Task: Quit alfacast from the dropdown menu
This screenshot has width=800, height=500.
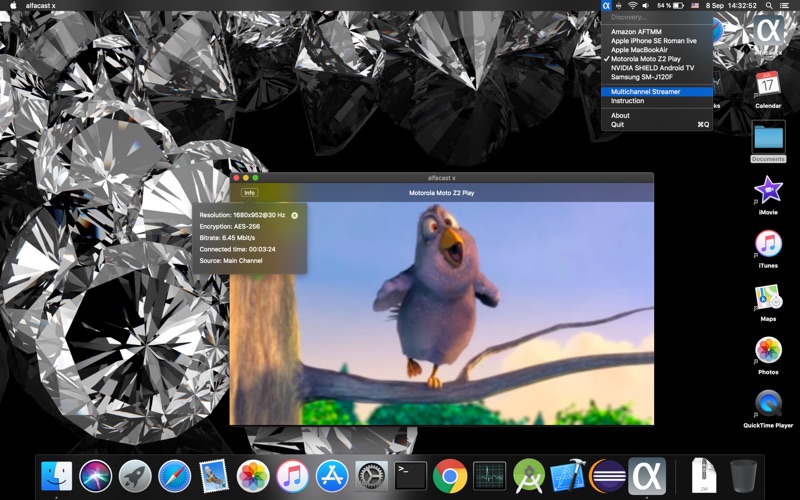Action: click(618, 125)
